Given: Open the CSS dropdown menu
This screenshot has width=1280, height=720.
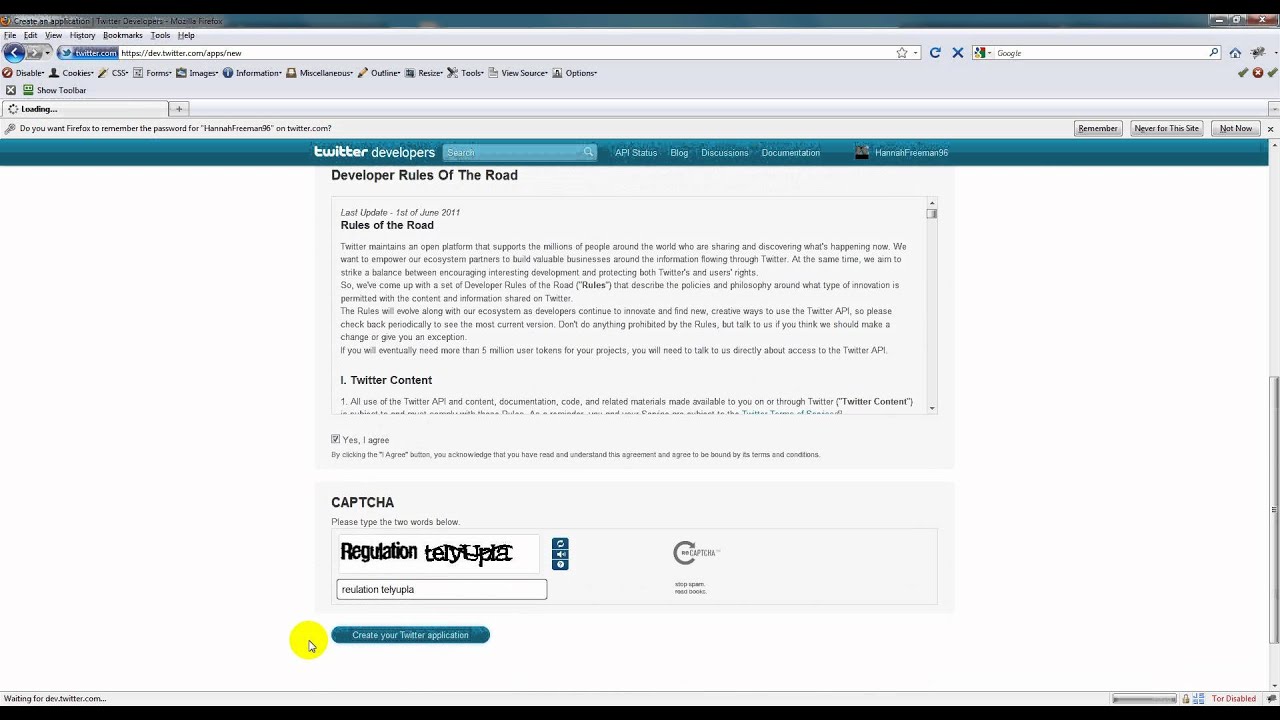Looking at the screenshot, I should click(113, 73).
